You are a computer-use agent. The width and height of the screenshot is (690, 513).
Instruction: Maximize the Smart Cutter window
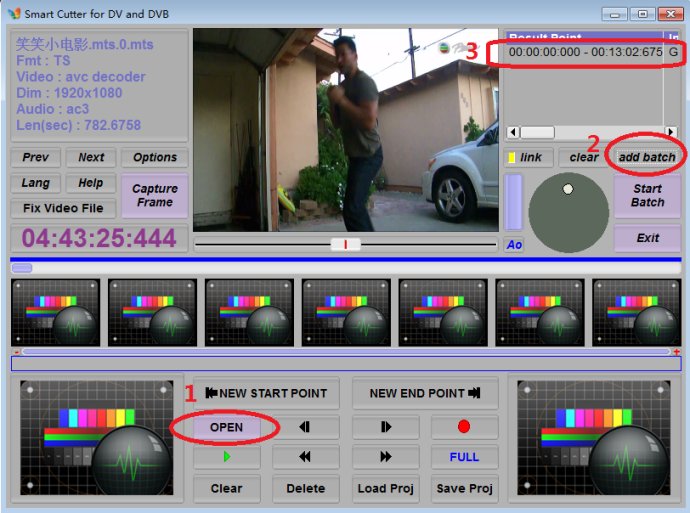pos(642,14)
